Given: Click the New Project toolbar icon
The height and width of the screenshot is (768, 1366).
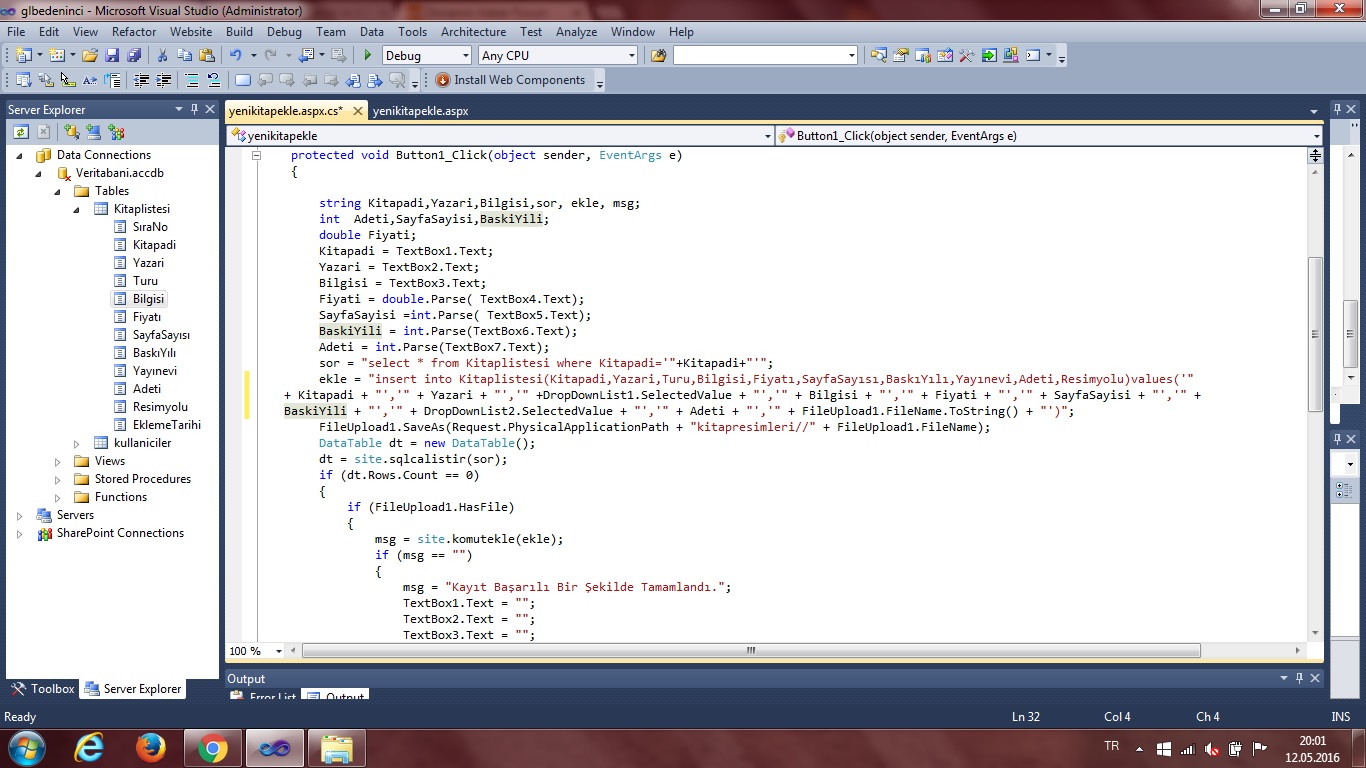Looking at the screenshot, I should [x=23, y=55].
